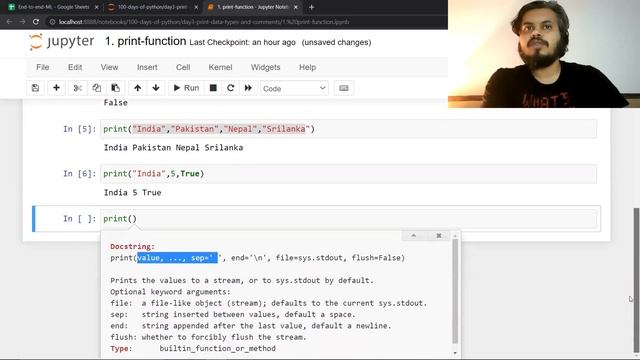This screenshot has height=360, width=640.
Task: Insert a cell below with plus icon
Action: pos(56,88)
